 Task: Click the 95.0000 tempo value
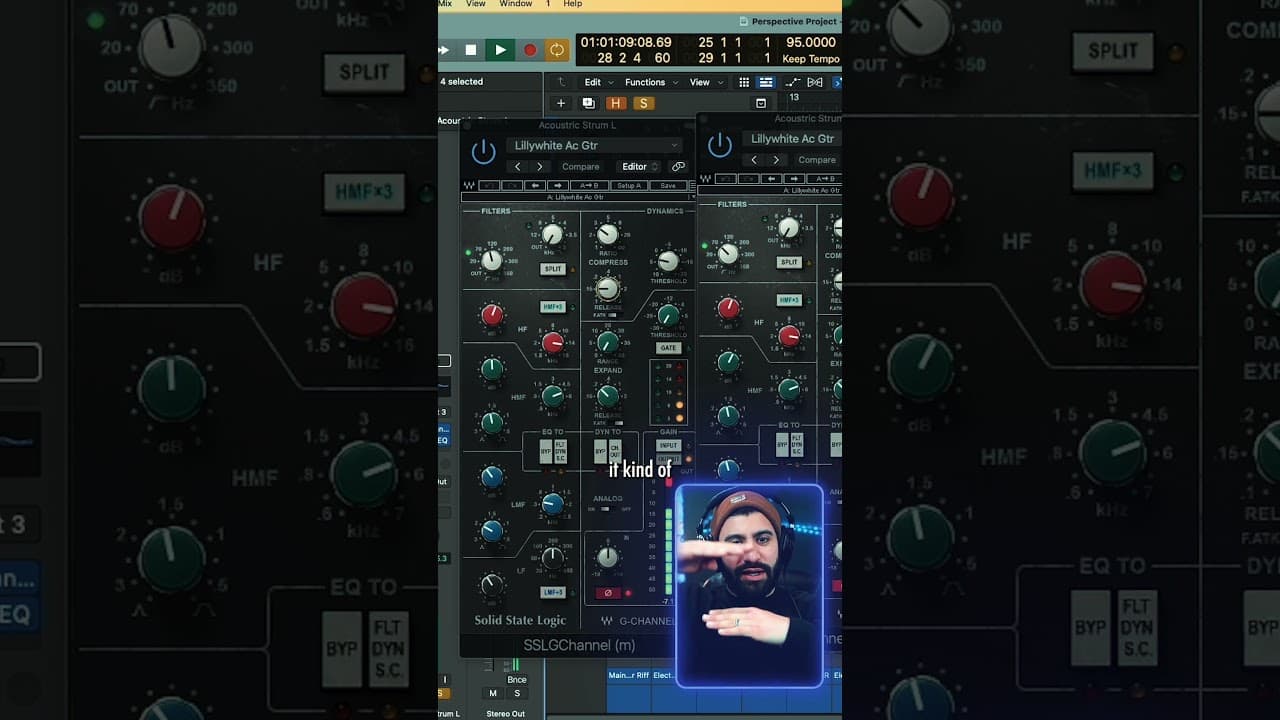[810, 42]
